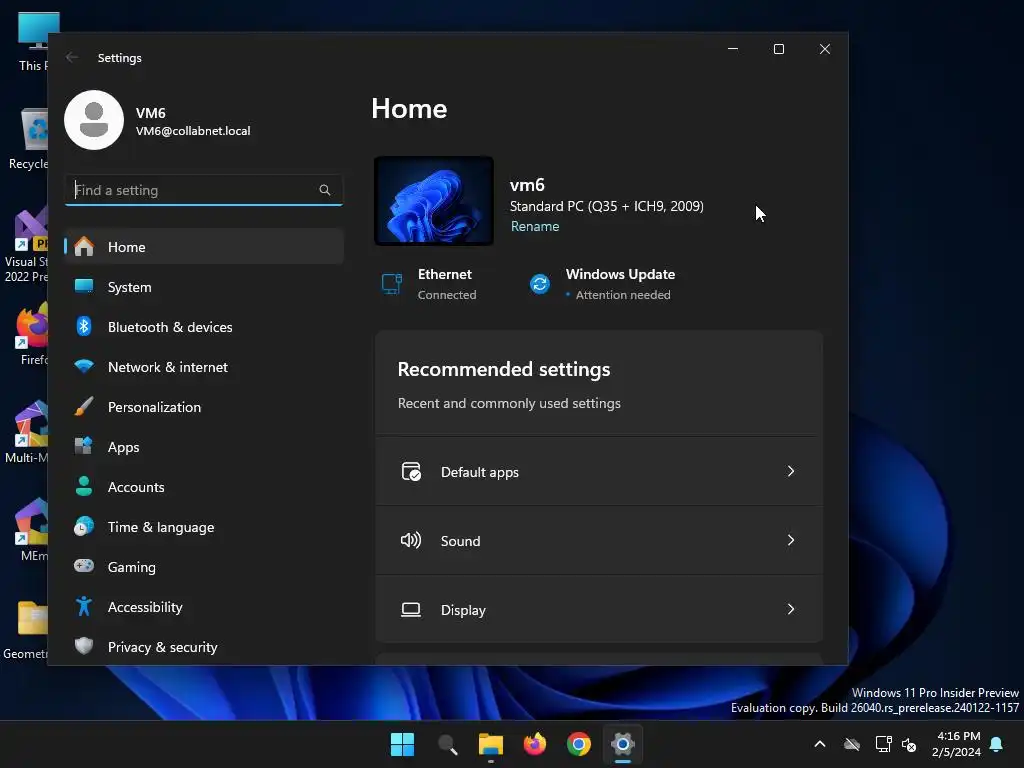The image size is (1024, 768).
Task: Open Privacy & security settings
Action: pyautogui.click(x=204, y=647)
